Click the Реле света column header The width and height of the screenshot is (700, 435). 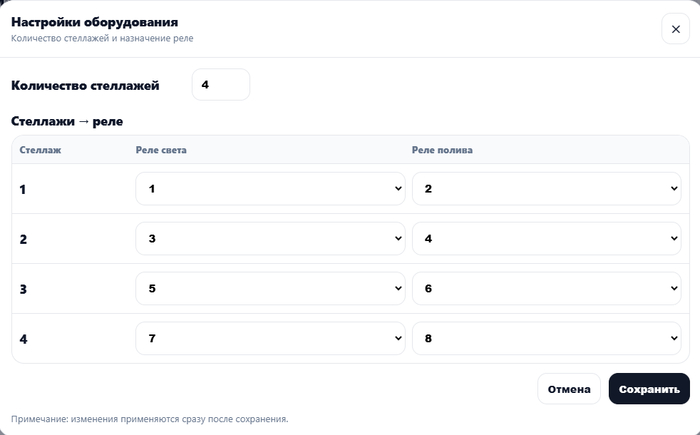[161, 150]
